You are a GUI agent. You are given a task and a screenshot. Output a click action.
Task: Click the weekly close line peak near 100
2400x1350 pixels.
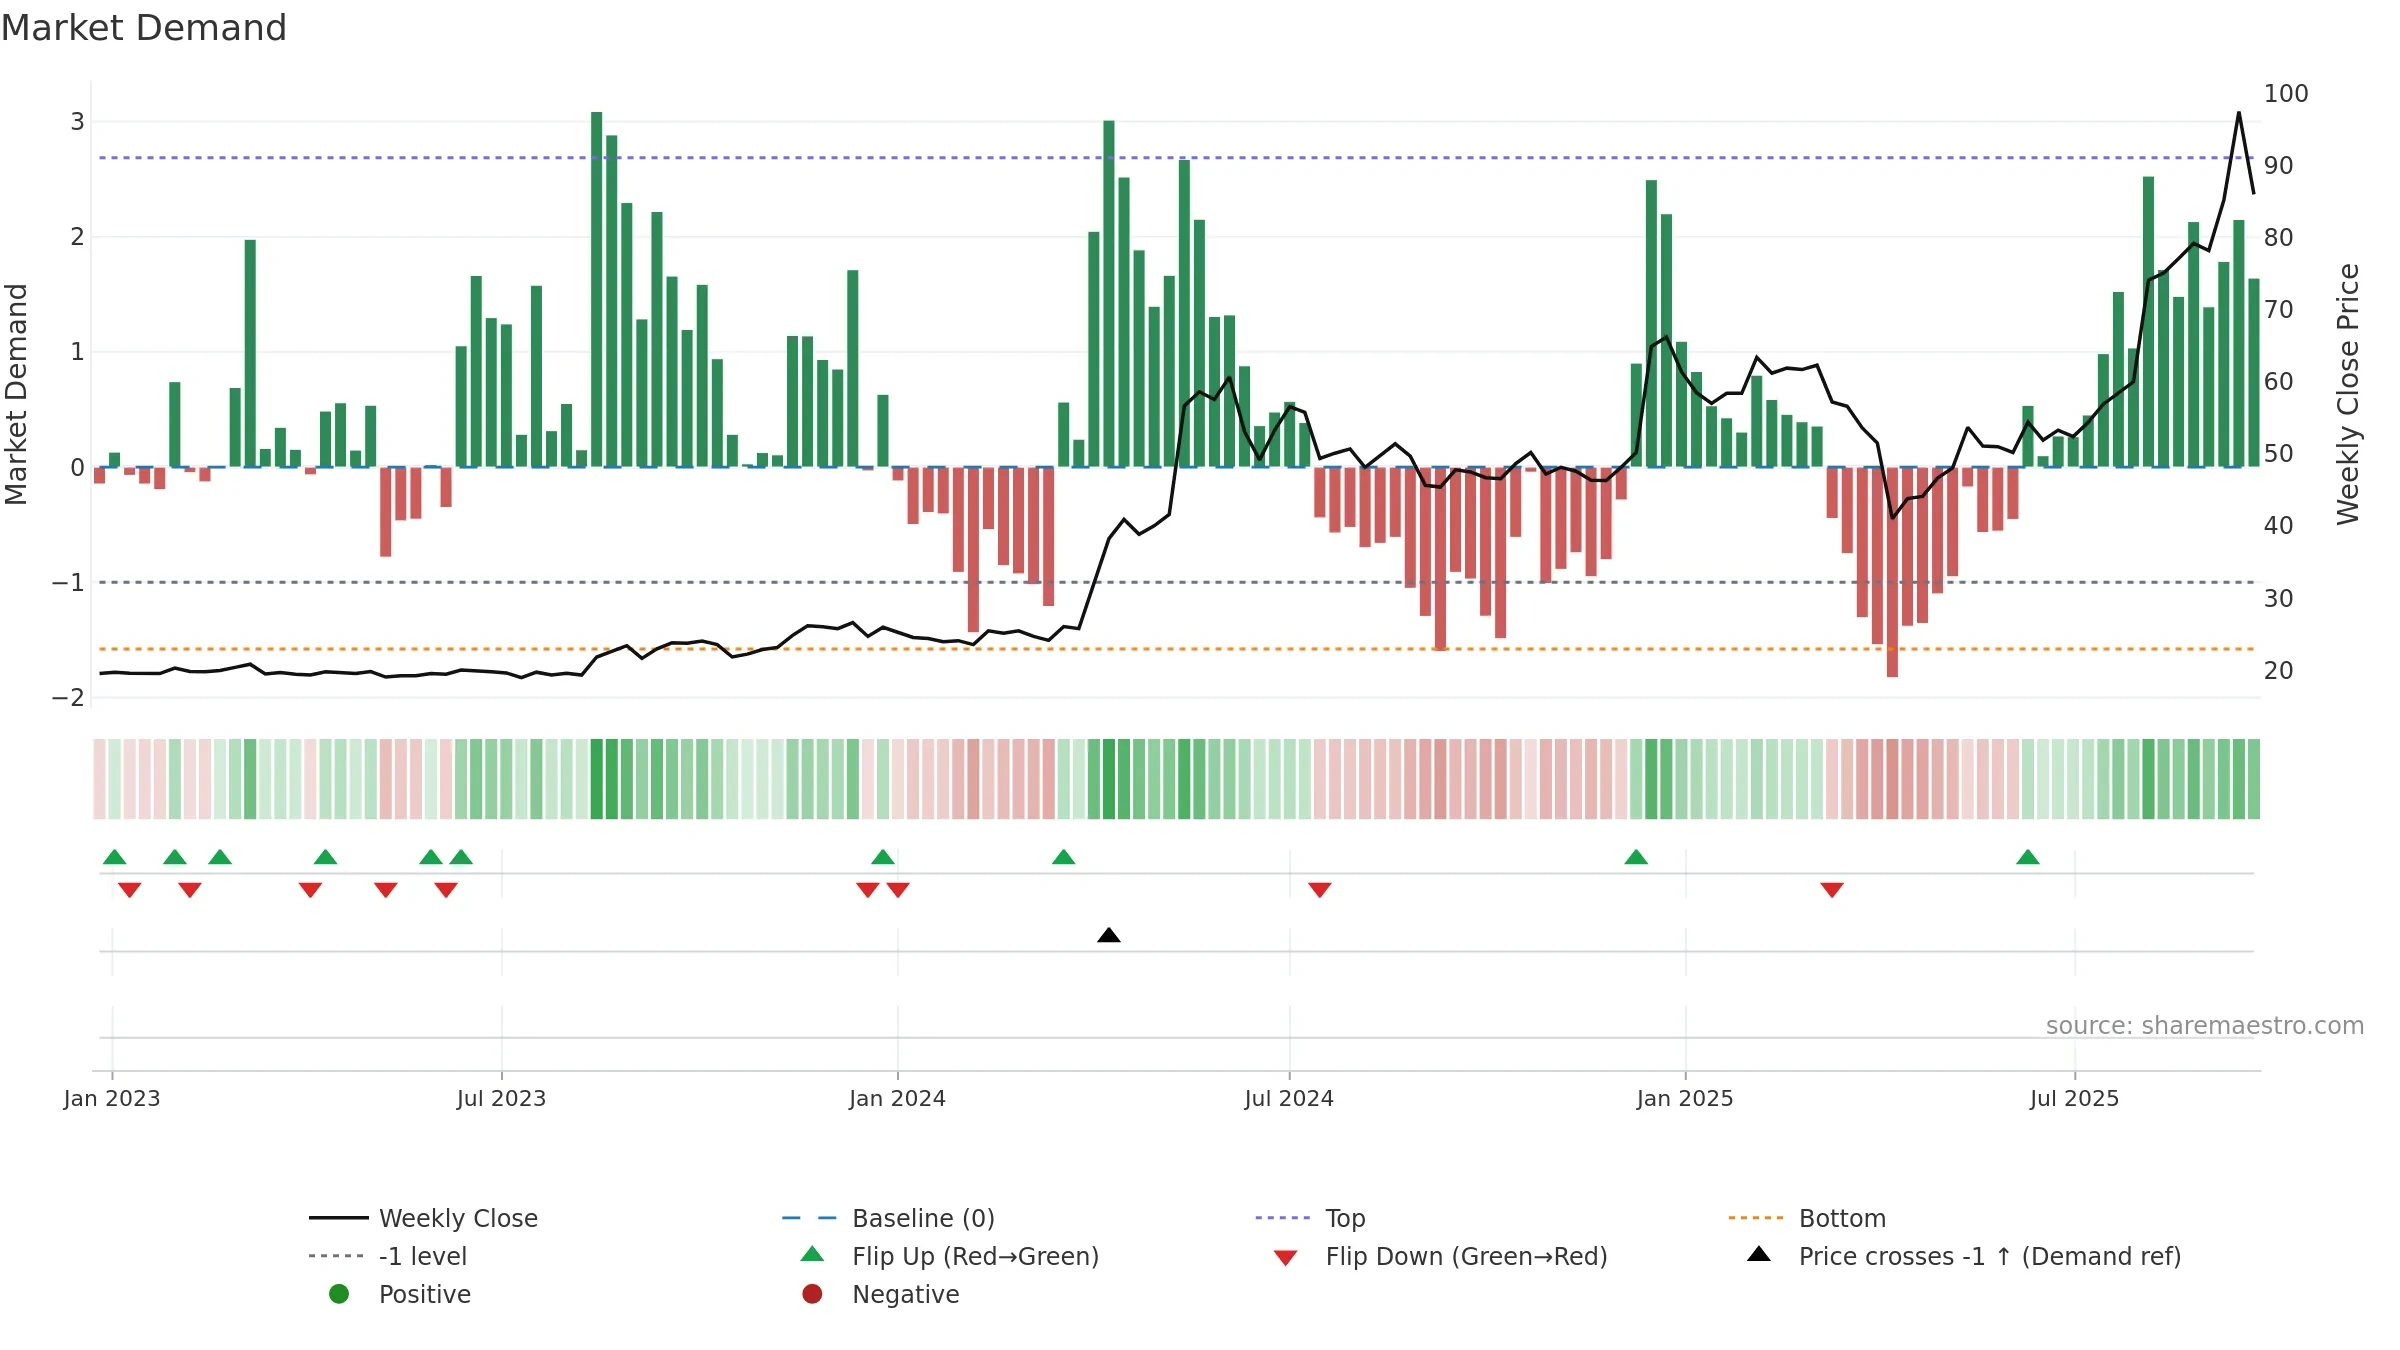click(x=2238, y=113)
